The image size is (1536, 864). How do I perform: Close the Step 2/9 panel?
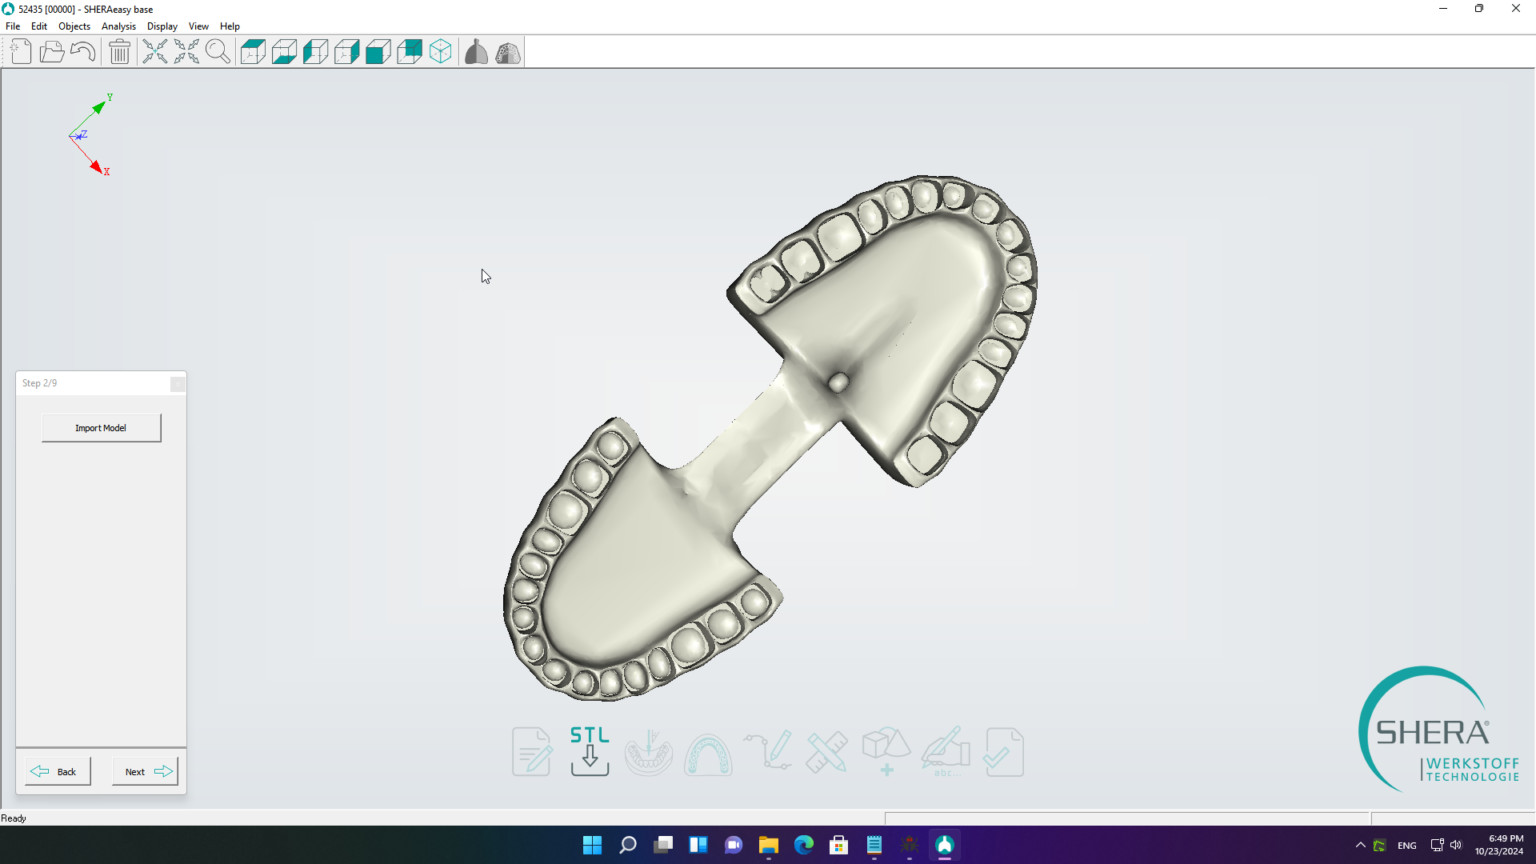click(x=177, y=383)
